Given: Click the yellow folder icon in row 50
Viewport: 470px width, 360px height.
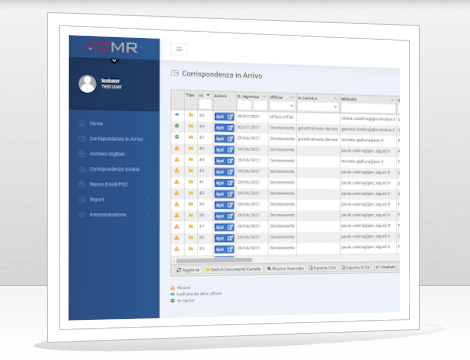Looking at the screenshot, I should click(x=191, y=115).
